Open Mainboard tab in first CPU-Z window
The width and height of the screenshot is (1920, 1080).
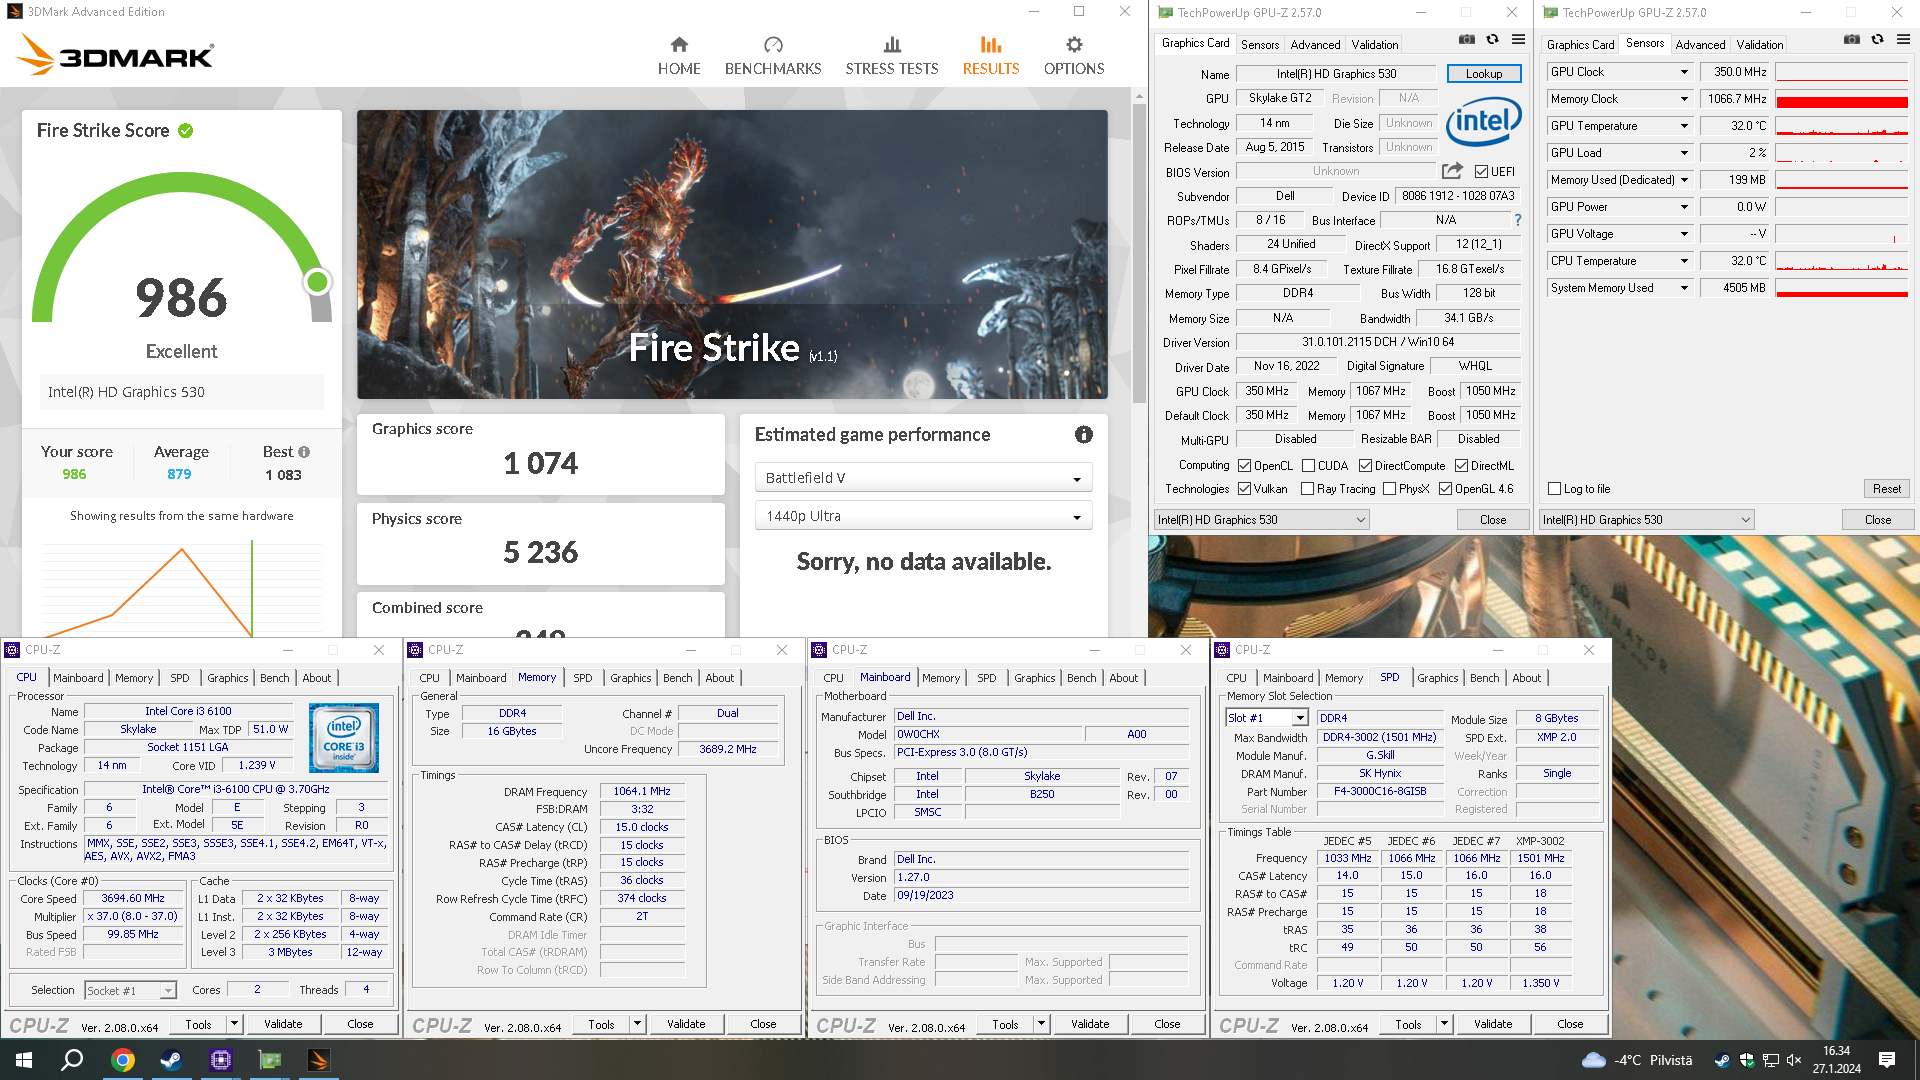[x=78, y=678]
